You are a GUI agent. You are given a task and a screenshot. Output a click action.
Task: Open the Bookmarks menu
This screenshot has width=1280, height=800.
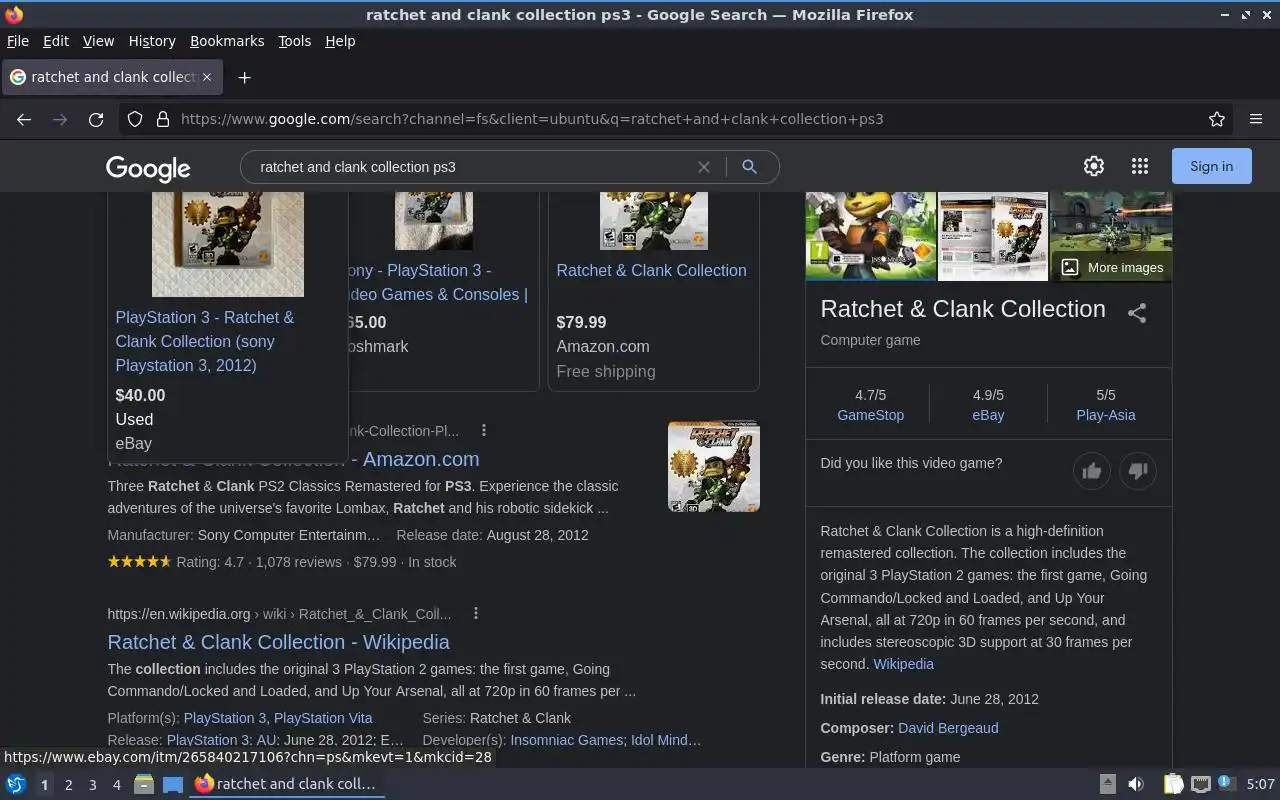(x=227, y=41)
